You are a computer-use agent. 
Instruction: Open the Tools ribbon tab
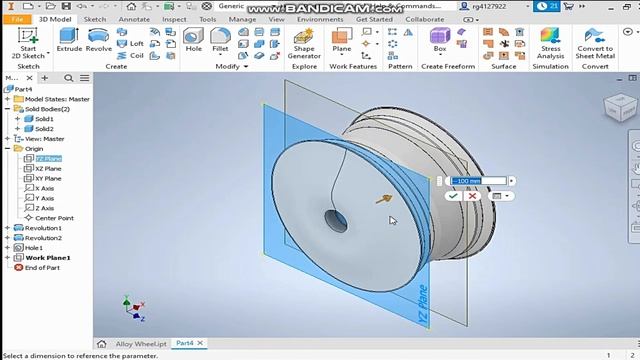(x=208, y=19)
